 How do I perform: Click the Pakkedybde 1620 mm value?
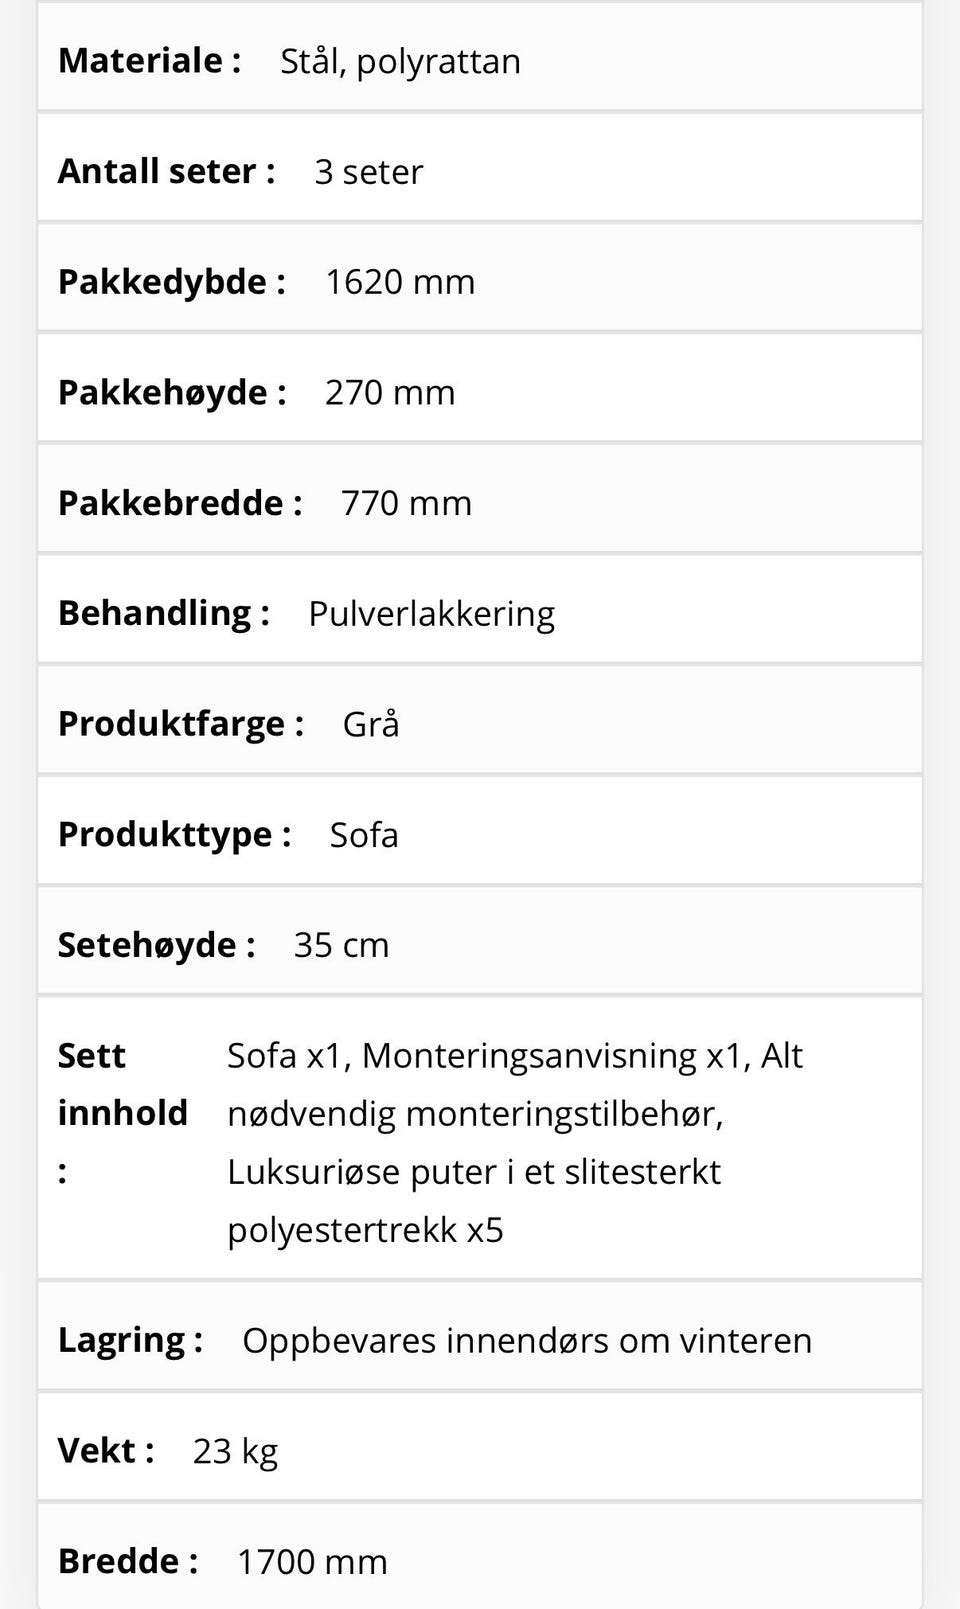[399, 282]
